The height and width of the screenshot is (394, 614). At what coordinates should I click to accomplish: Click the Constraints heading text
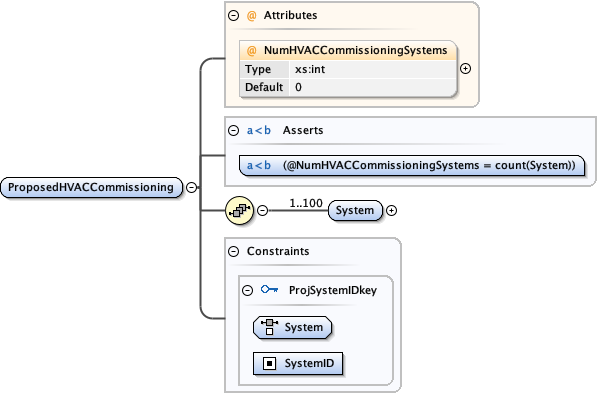(278, 251)
